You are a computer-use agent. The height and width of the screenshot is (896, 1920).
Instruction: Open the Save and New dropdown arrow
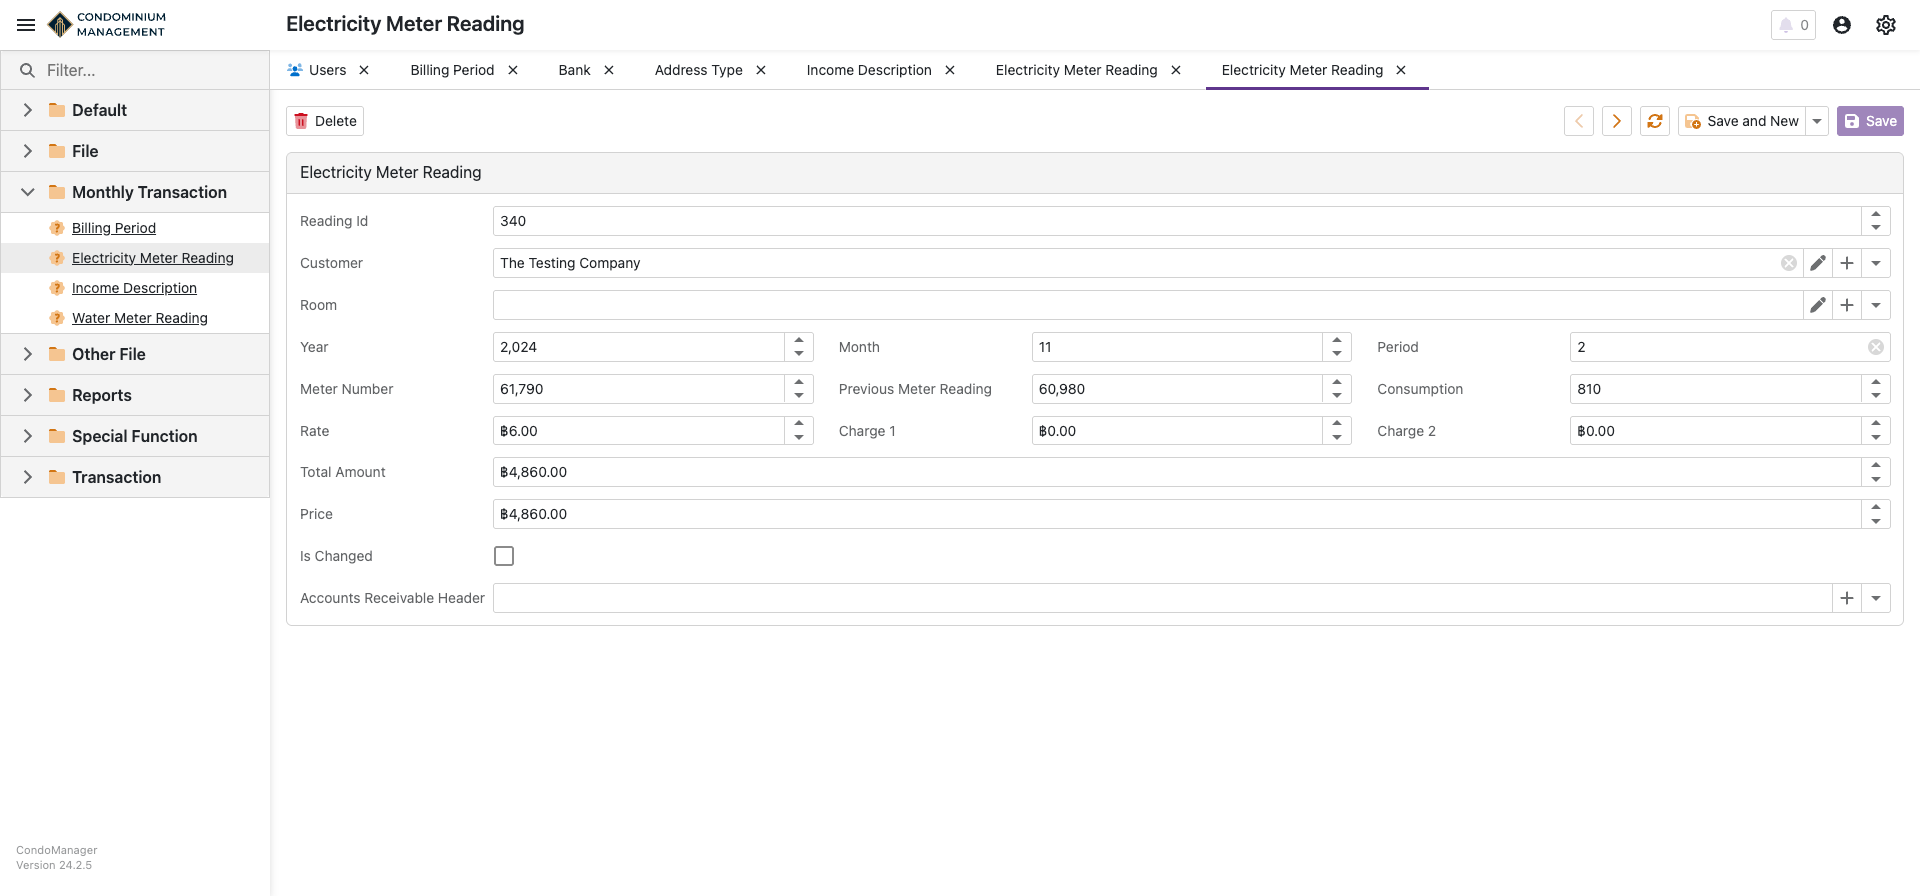pyautogui.click(x=1817, y=121)
